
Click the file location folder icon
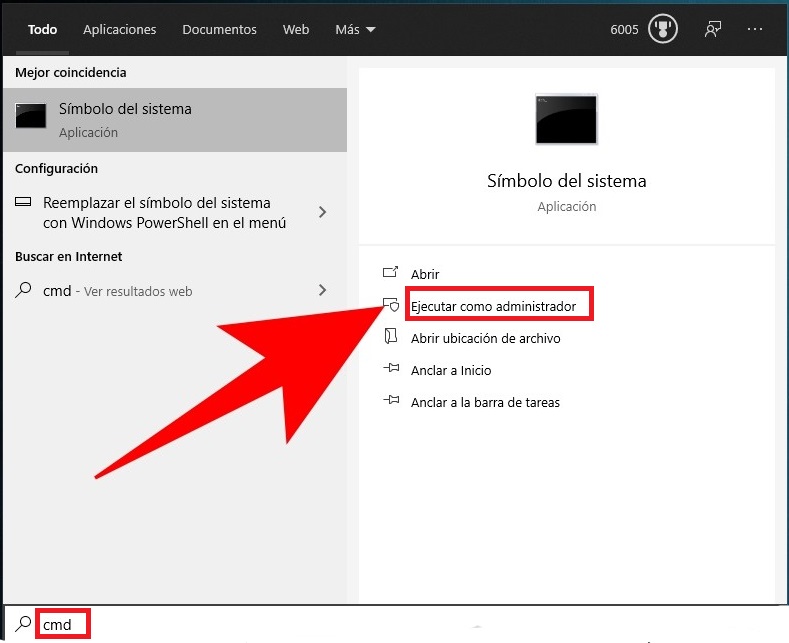point(390,336)
